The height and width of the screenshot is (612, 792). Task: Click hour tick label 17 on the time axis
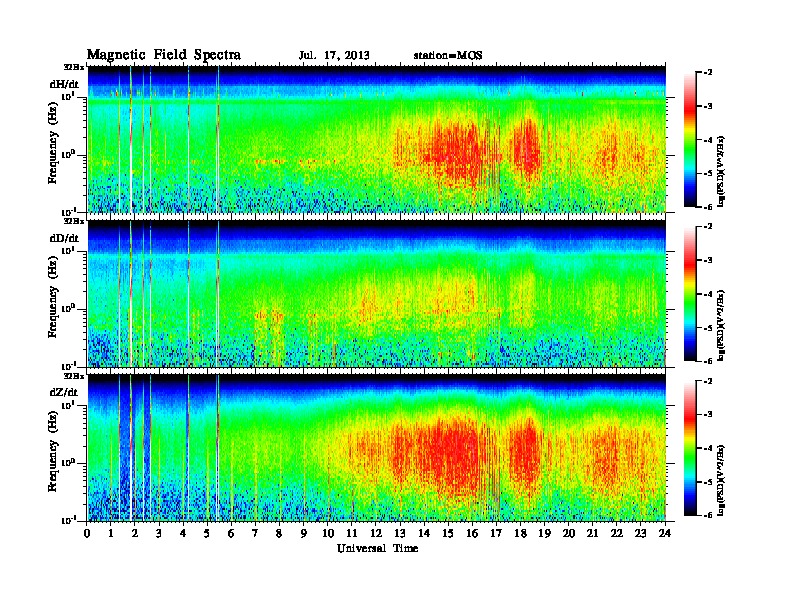point(497,534)
